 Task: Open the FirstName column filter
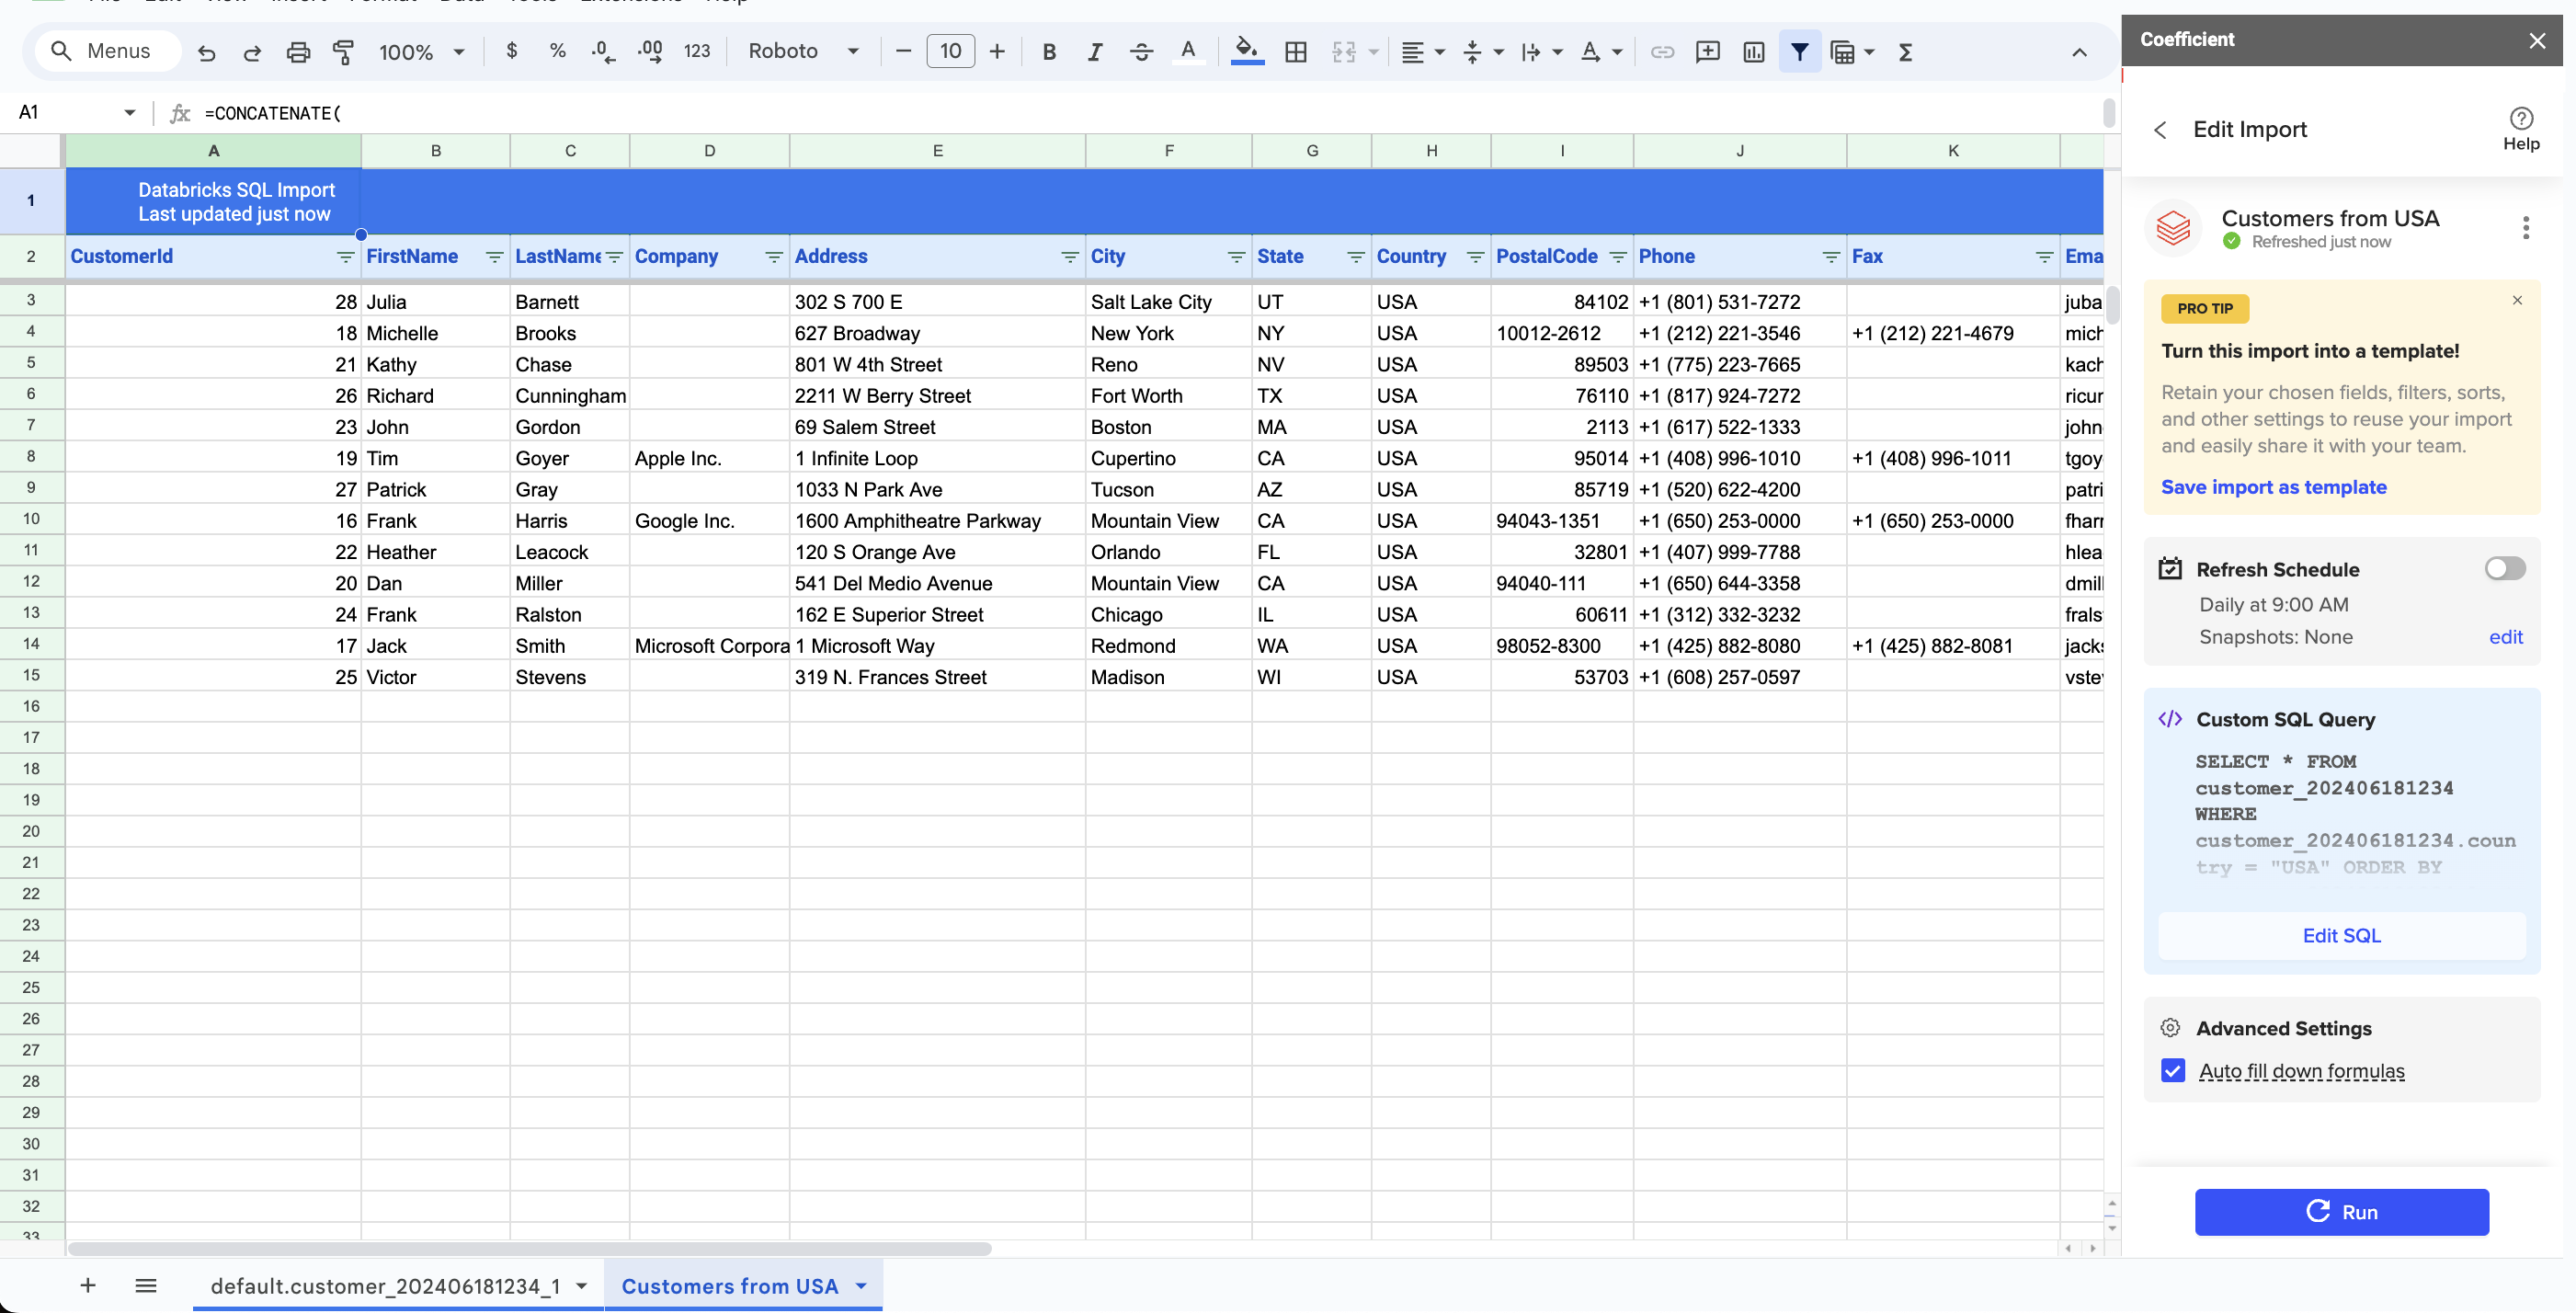click(x=494, y=257)
